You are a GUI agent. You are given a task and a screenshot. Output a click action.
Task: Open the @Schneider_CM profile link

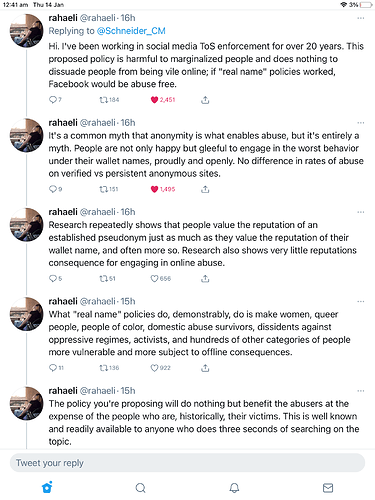tap(131, 31)
